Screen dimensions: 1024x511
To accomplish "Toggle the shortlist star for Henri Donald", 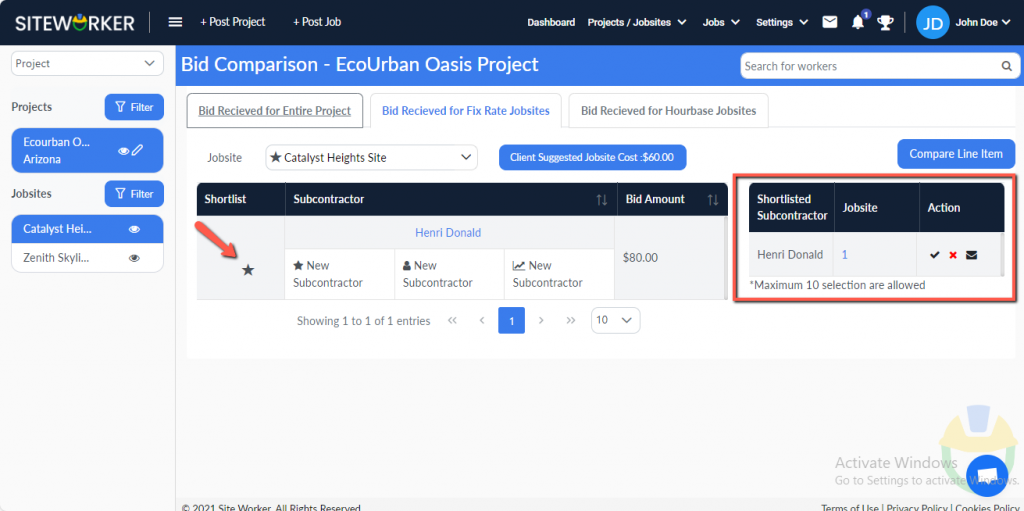I will pos(248,269).
